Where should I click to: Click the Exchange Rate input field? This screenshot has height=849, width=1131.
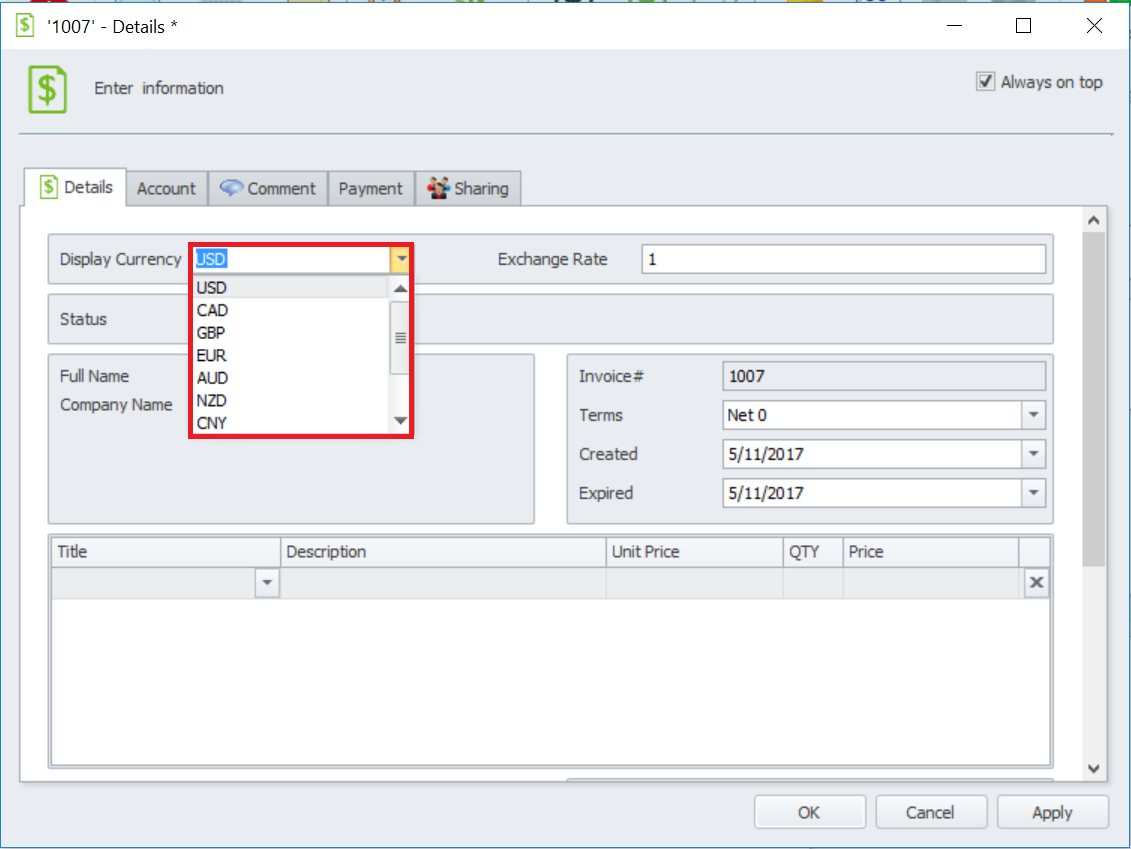click(843, 260)
